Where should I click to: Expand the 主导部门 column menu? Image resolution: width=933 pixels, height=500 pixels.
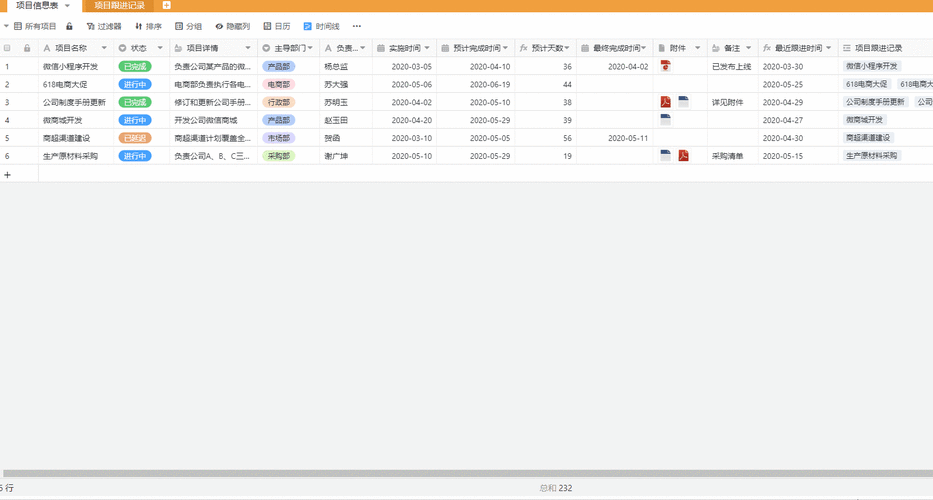311,48
